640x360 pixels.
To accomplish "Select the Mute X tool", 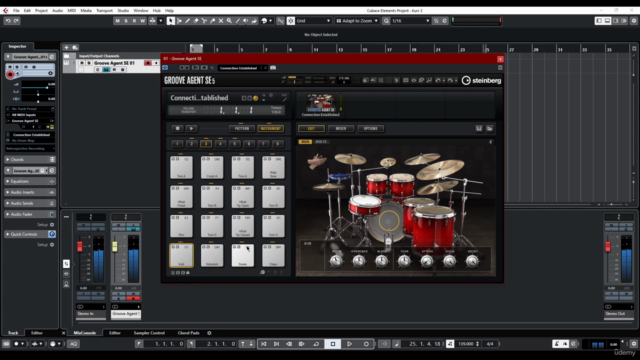I will (x=221, y=21).
